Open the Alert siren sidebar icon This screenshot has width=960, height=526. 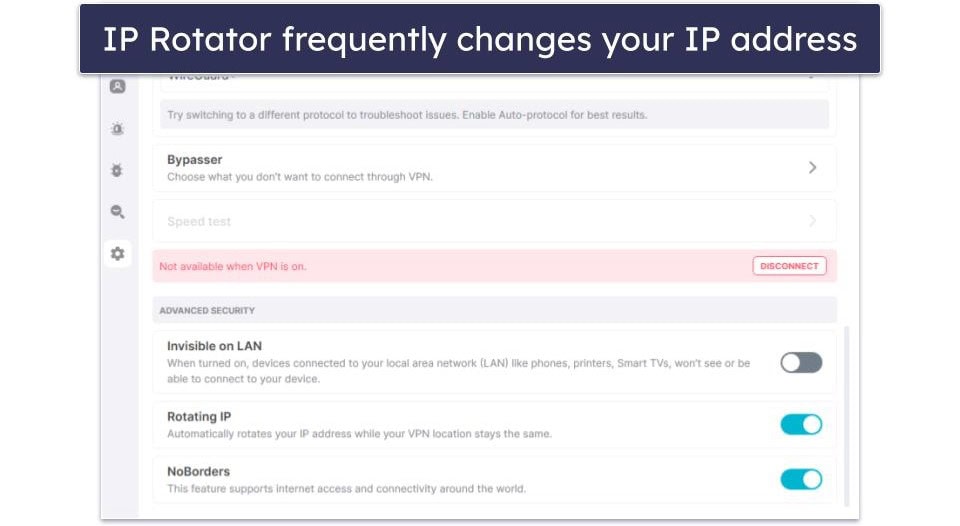tap(118, 129)
